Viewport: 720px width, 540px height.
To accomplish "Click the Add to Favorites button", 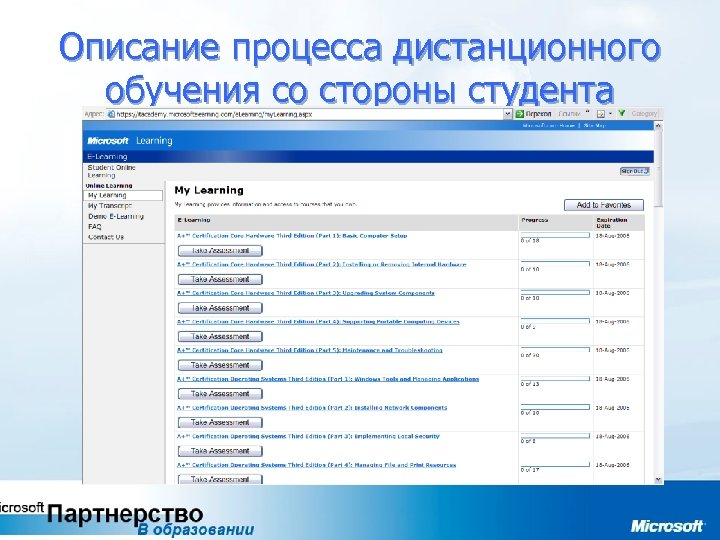I will (x=603, y=205).
